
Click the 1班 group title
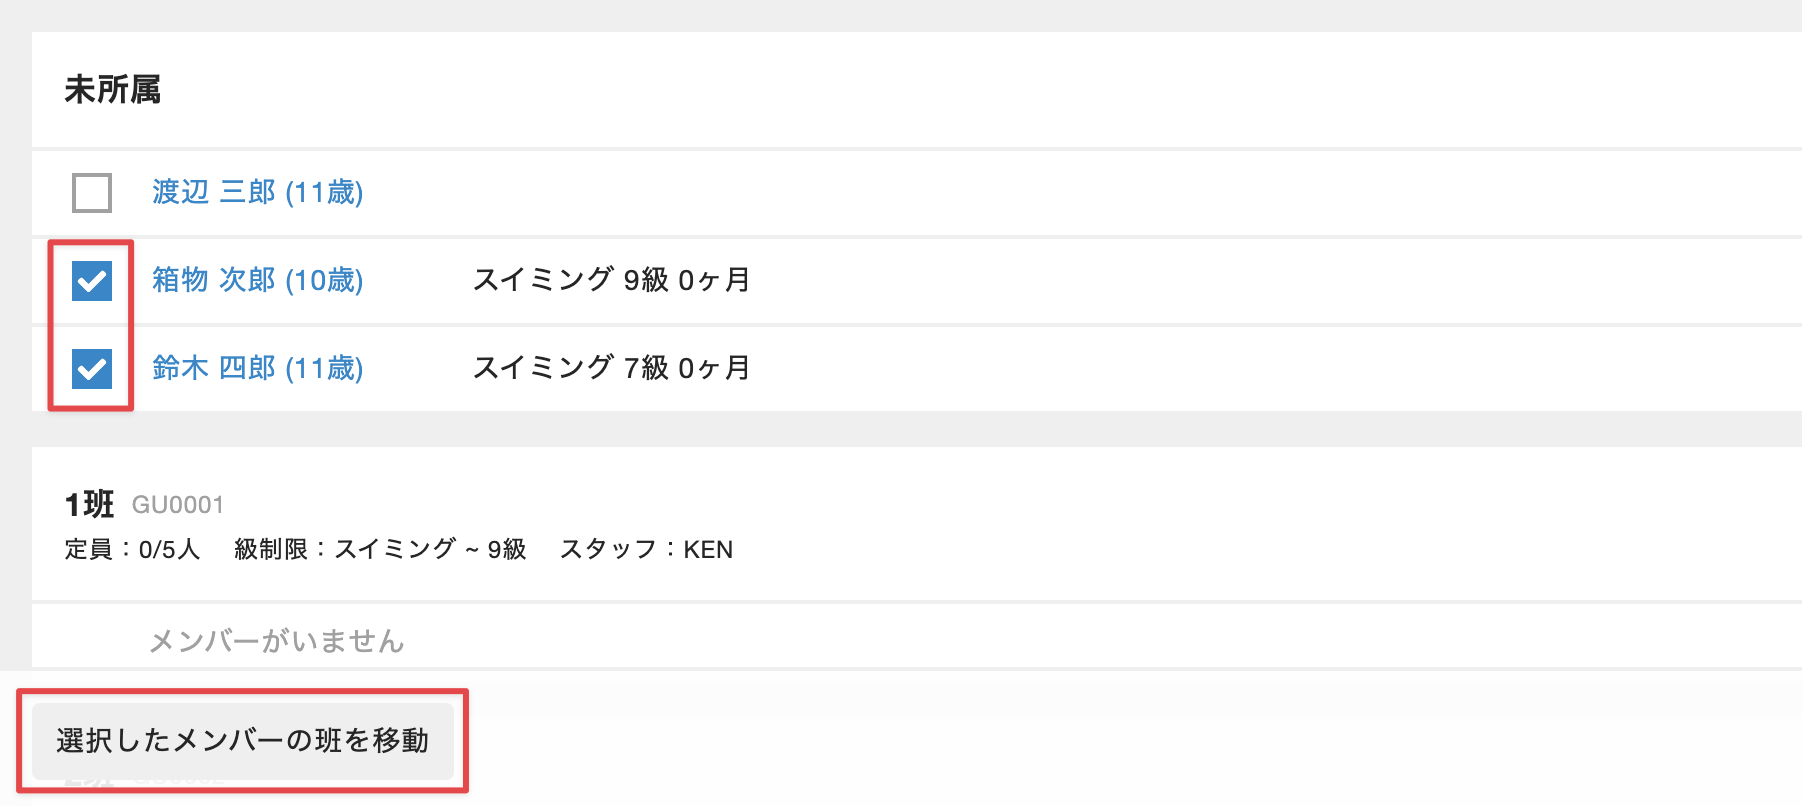point(89,504)
